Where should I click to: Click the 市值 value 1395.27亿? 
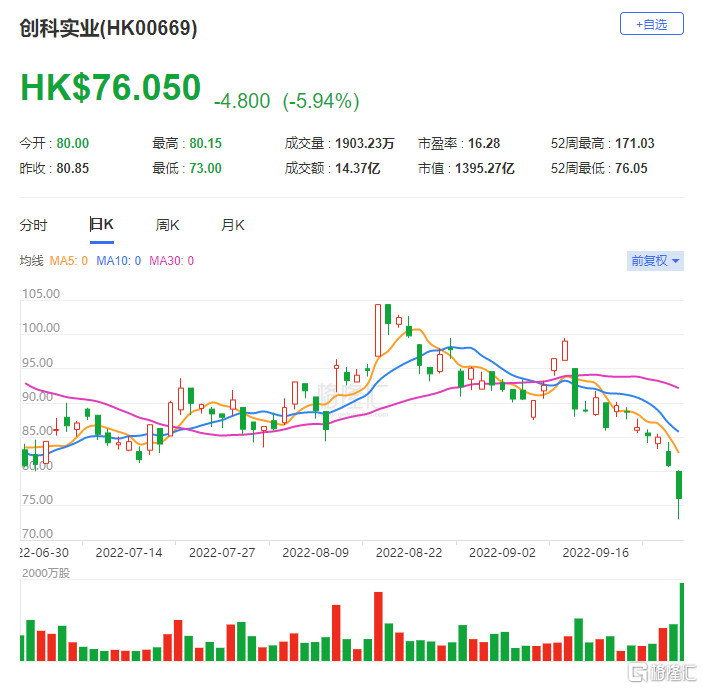click(x=485, y=169)
